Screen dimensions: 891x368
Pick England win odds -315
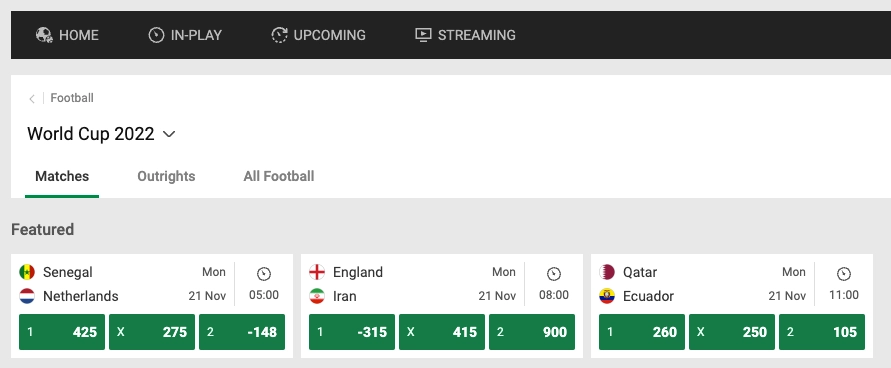click(x=352, y=332)
